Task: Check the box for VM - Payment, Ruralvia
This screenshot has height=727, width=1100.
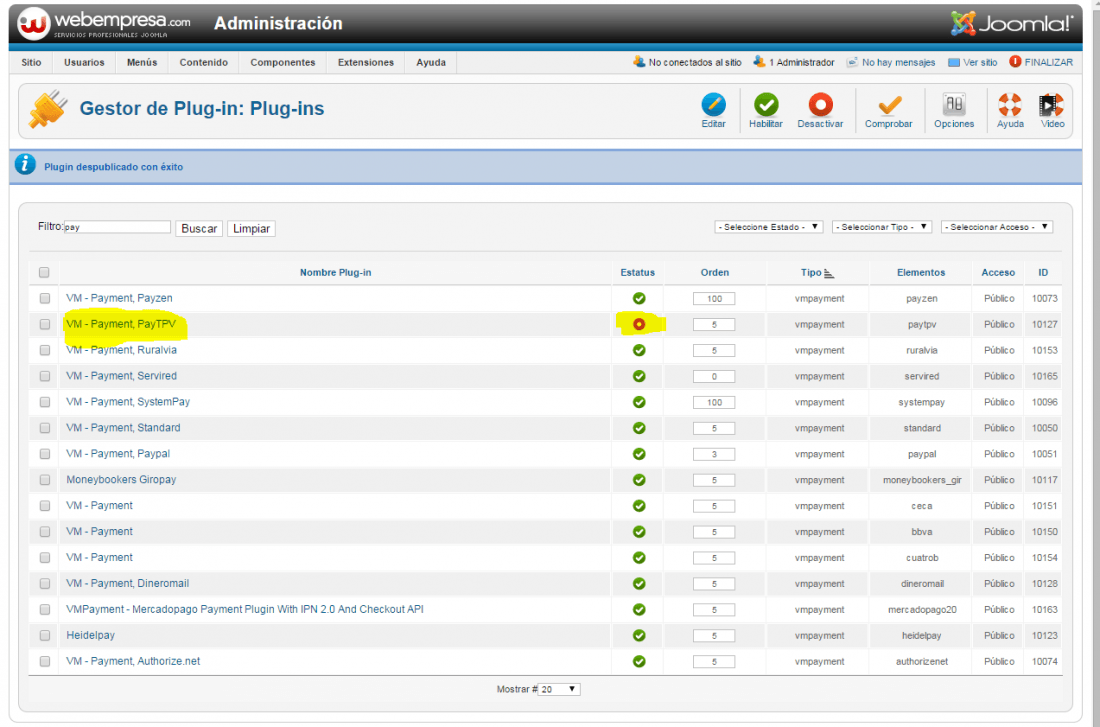Action: point(45,350)
